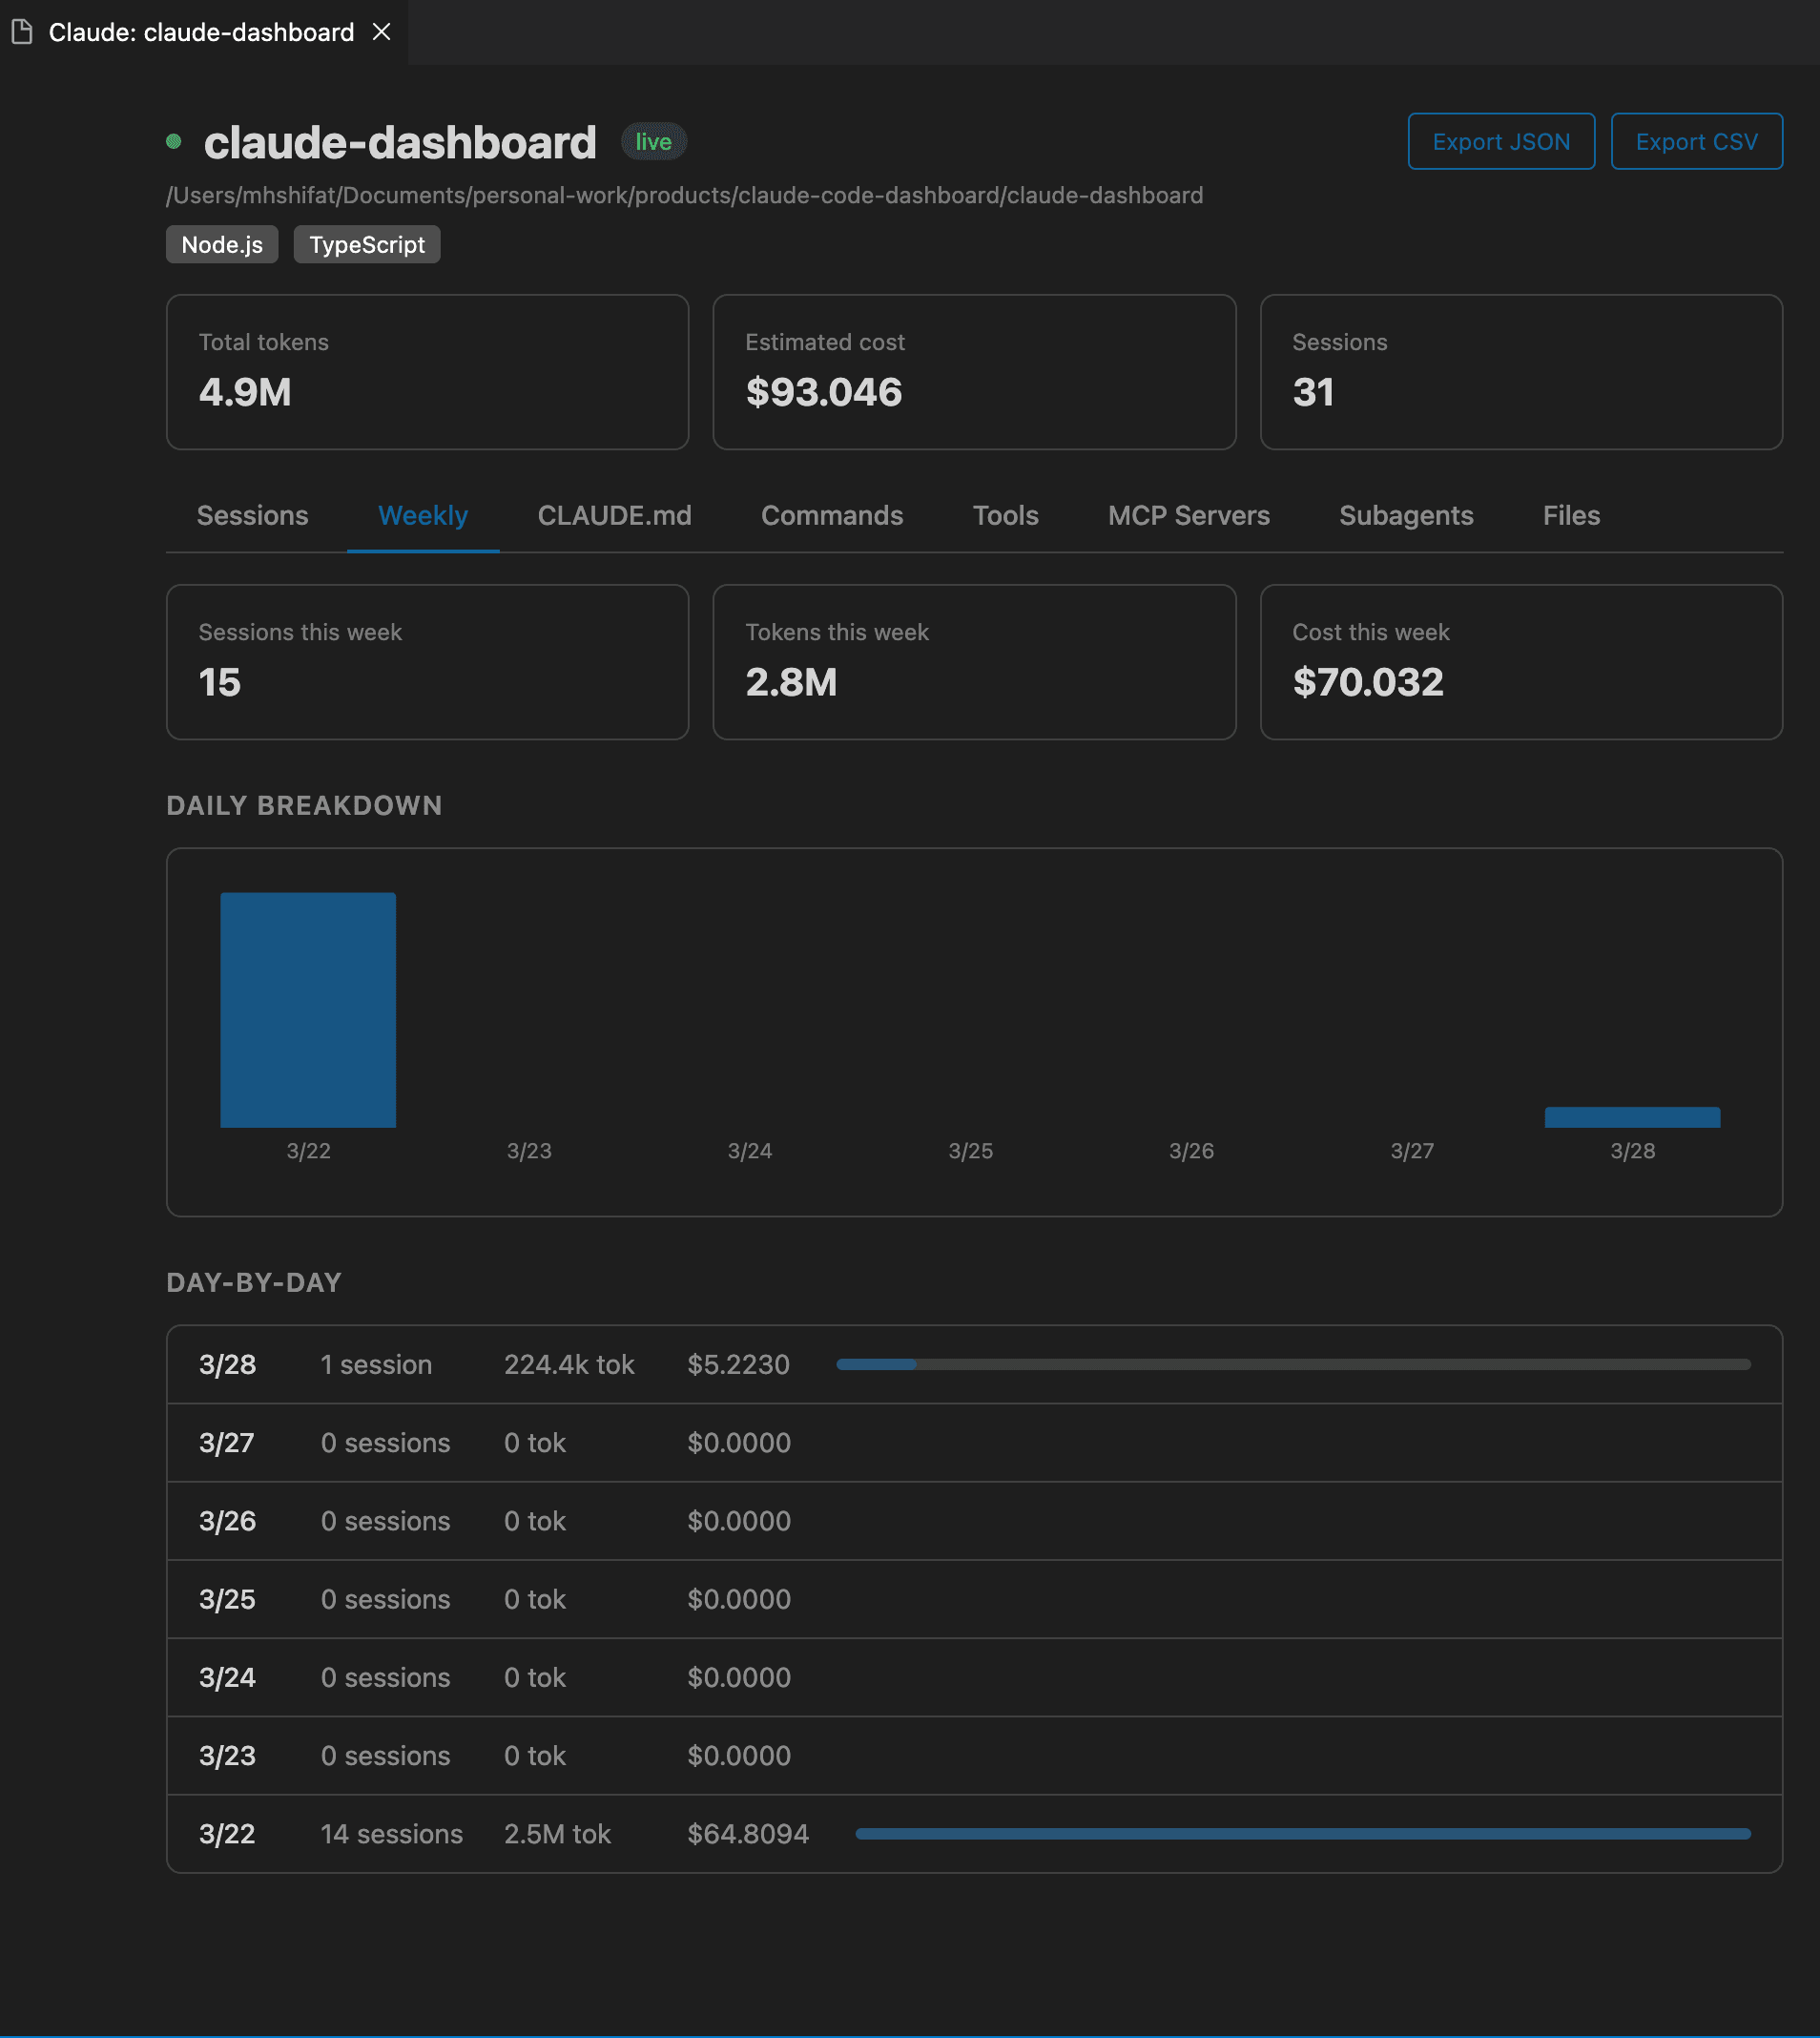The height and width of the screenshot is (2038, 1820).
Task: Click the 3/28 row cost progress bar
Action: tap(1292, 1365)
